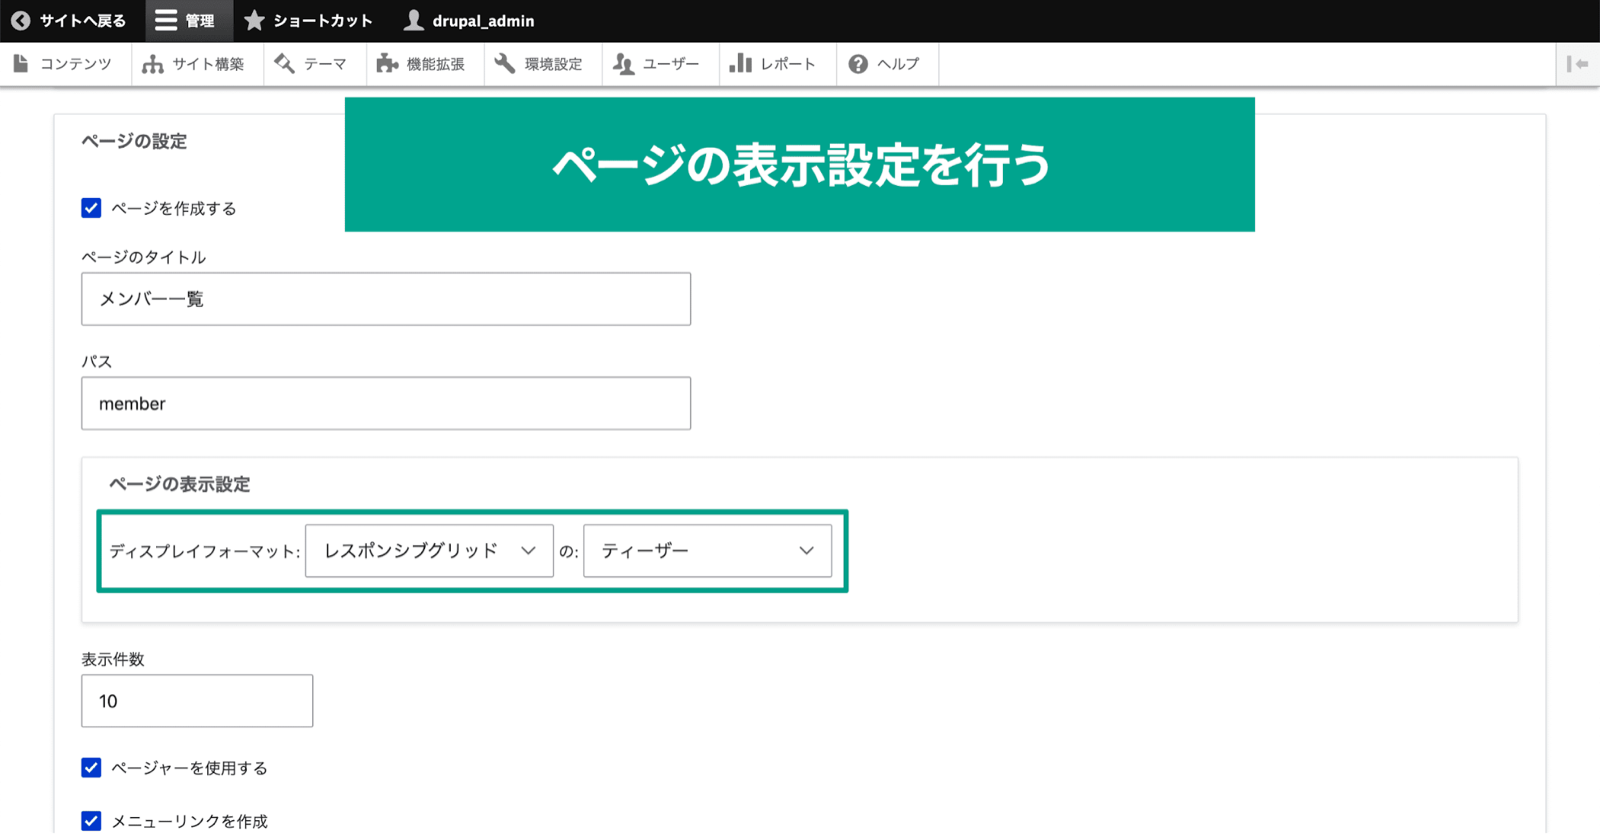
Task: Click the ユーザー people icon
Action: (x=623, y=64)
